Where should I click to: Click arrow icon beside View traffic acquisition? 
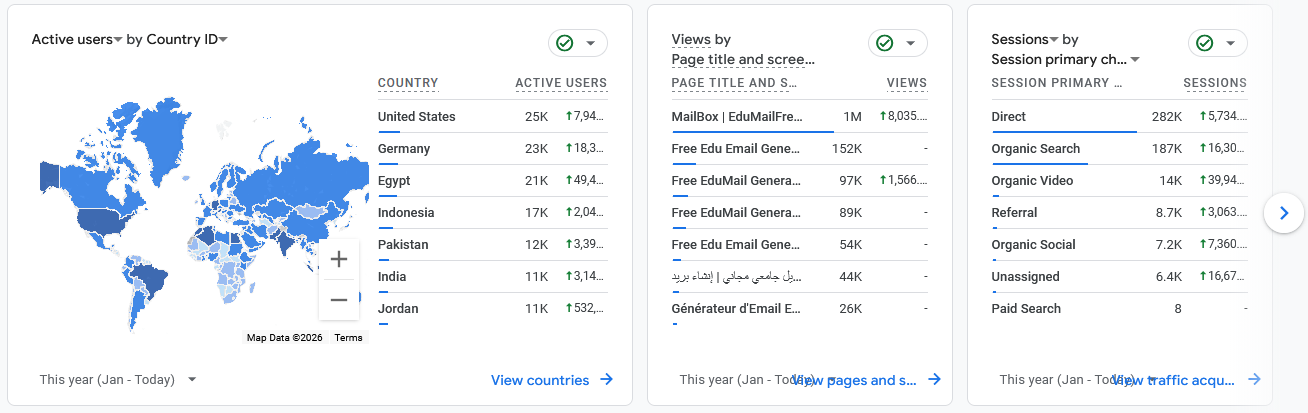click(1254, 380)
